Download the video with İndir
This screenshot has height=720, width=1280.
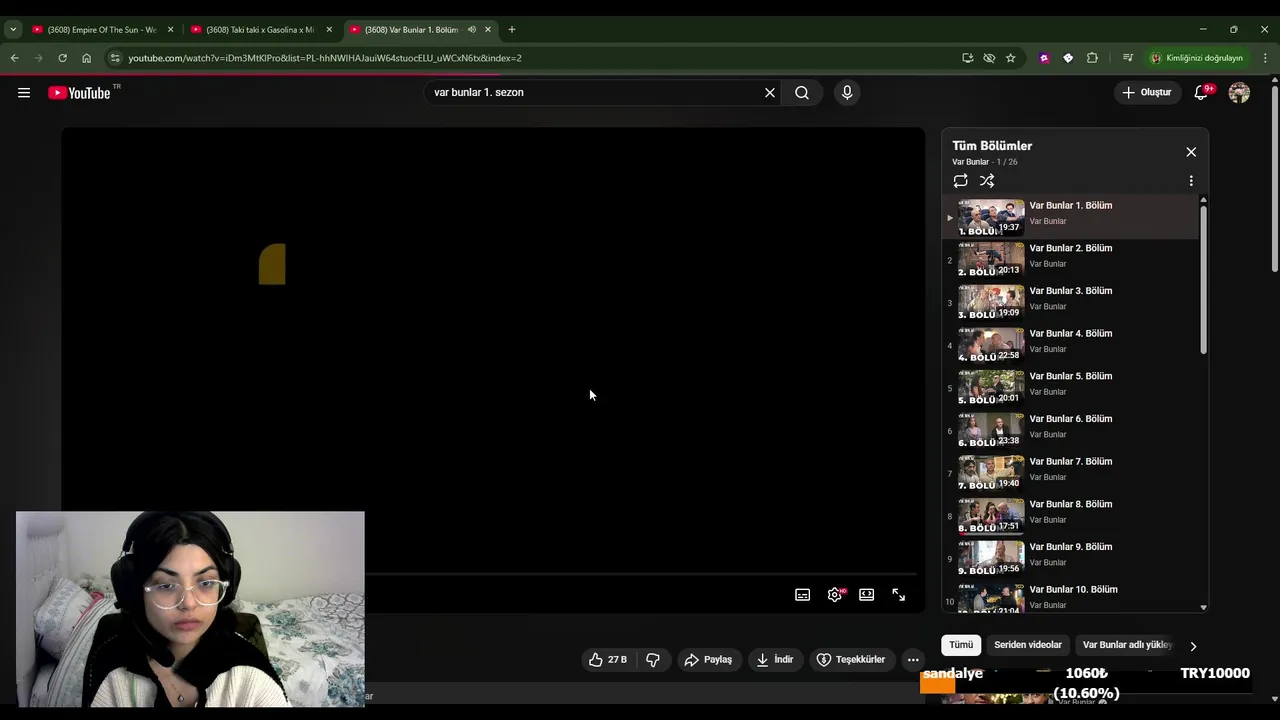click(775, 659)
